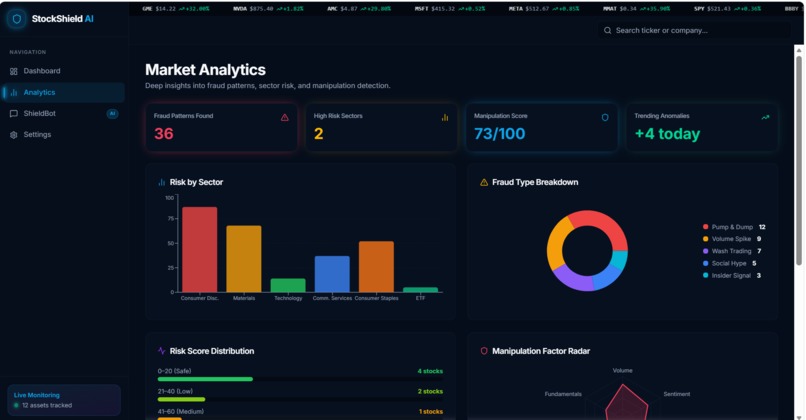806x420 pixels.
Task: Click the 0-20 (Safe) progress bar
Action: tap(300, 379)
